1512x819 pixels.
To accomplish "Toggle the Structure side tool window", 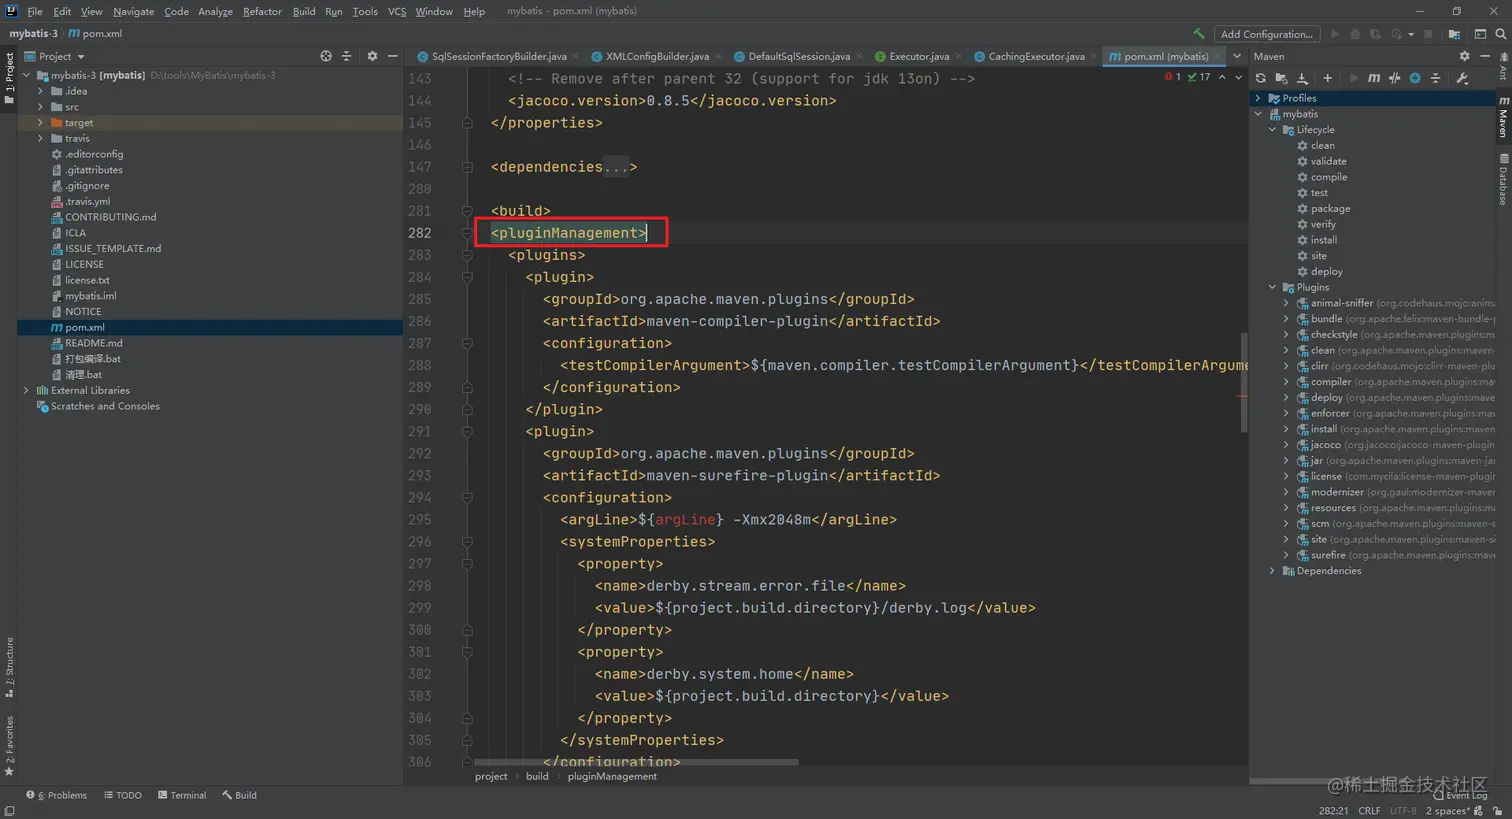I will 9,667.
